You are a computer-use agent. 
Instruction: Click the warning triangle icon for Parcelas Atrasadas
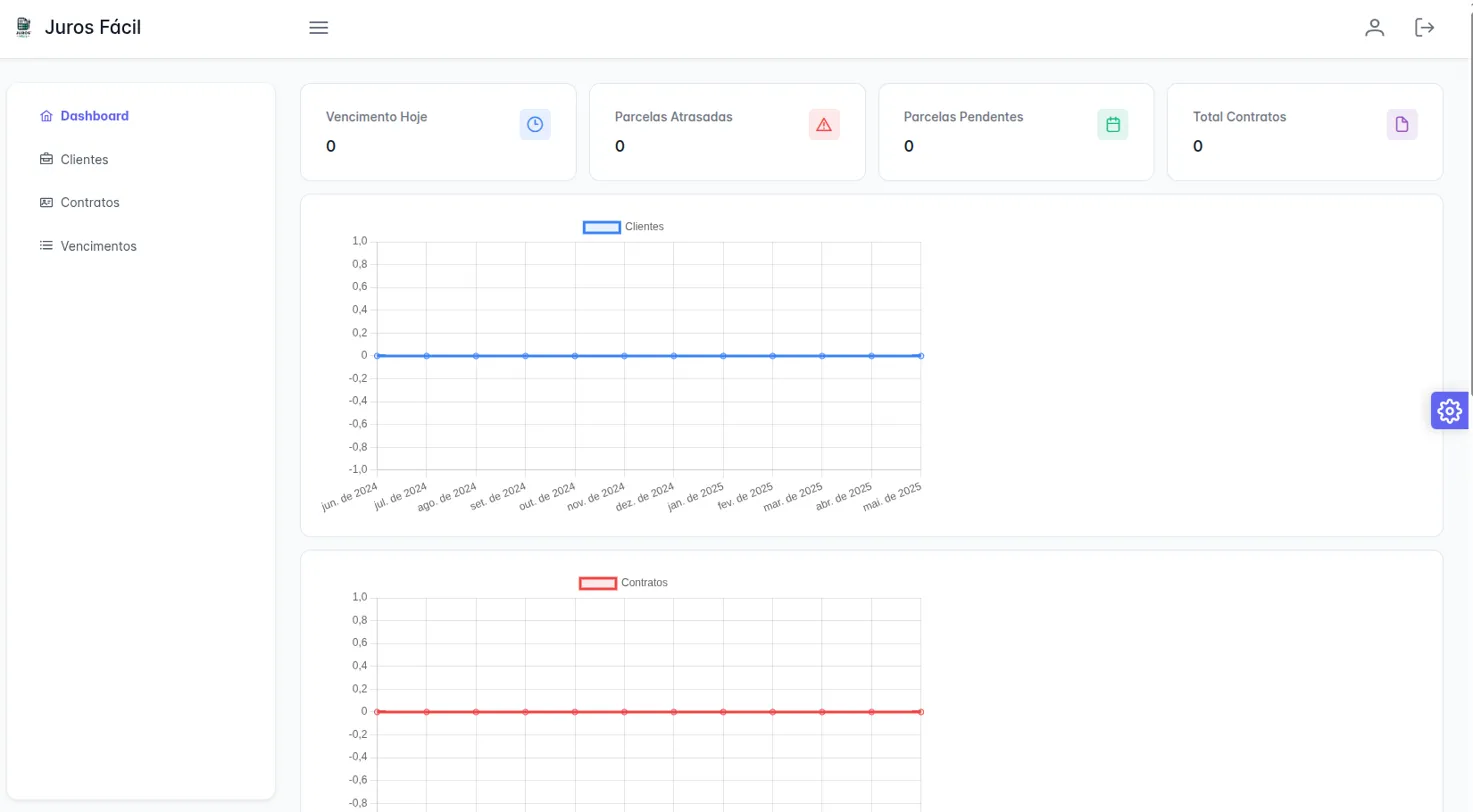tap(824, 125)
